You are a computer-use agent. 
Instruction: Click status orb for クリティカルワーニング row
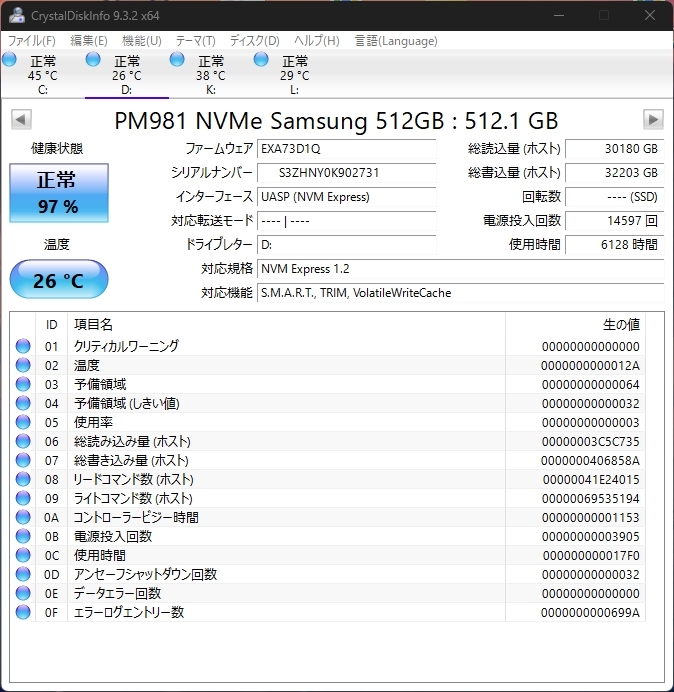click(x=23, y=346)
